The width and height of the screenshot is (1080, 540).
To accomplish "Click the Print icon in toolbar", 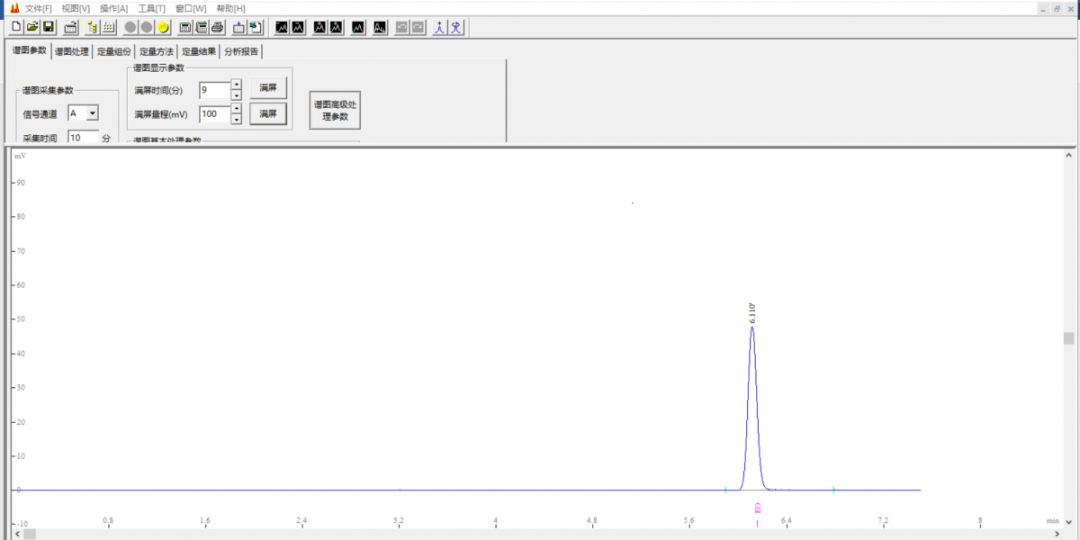I will coord(217,27).
